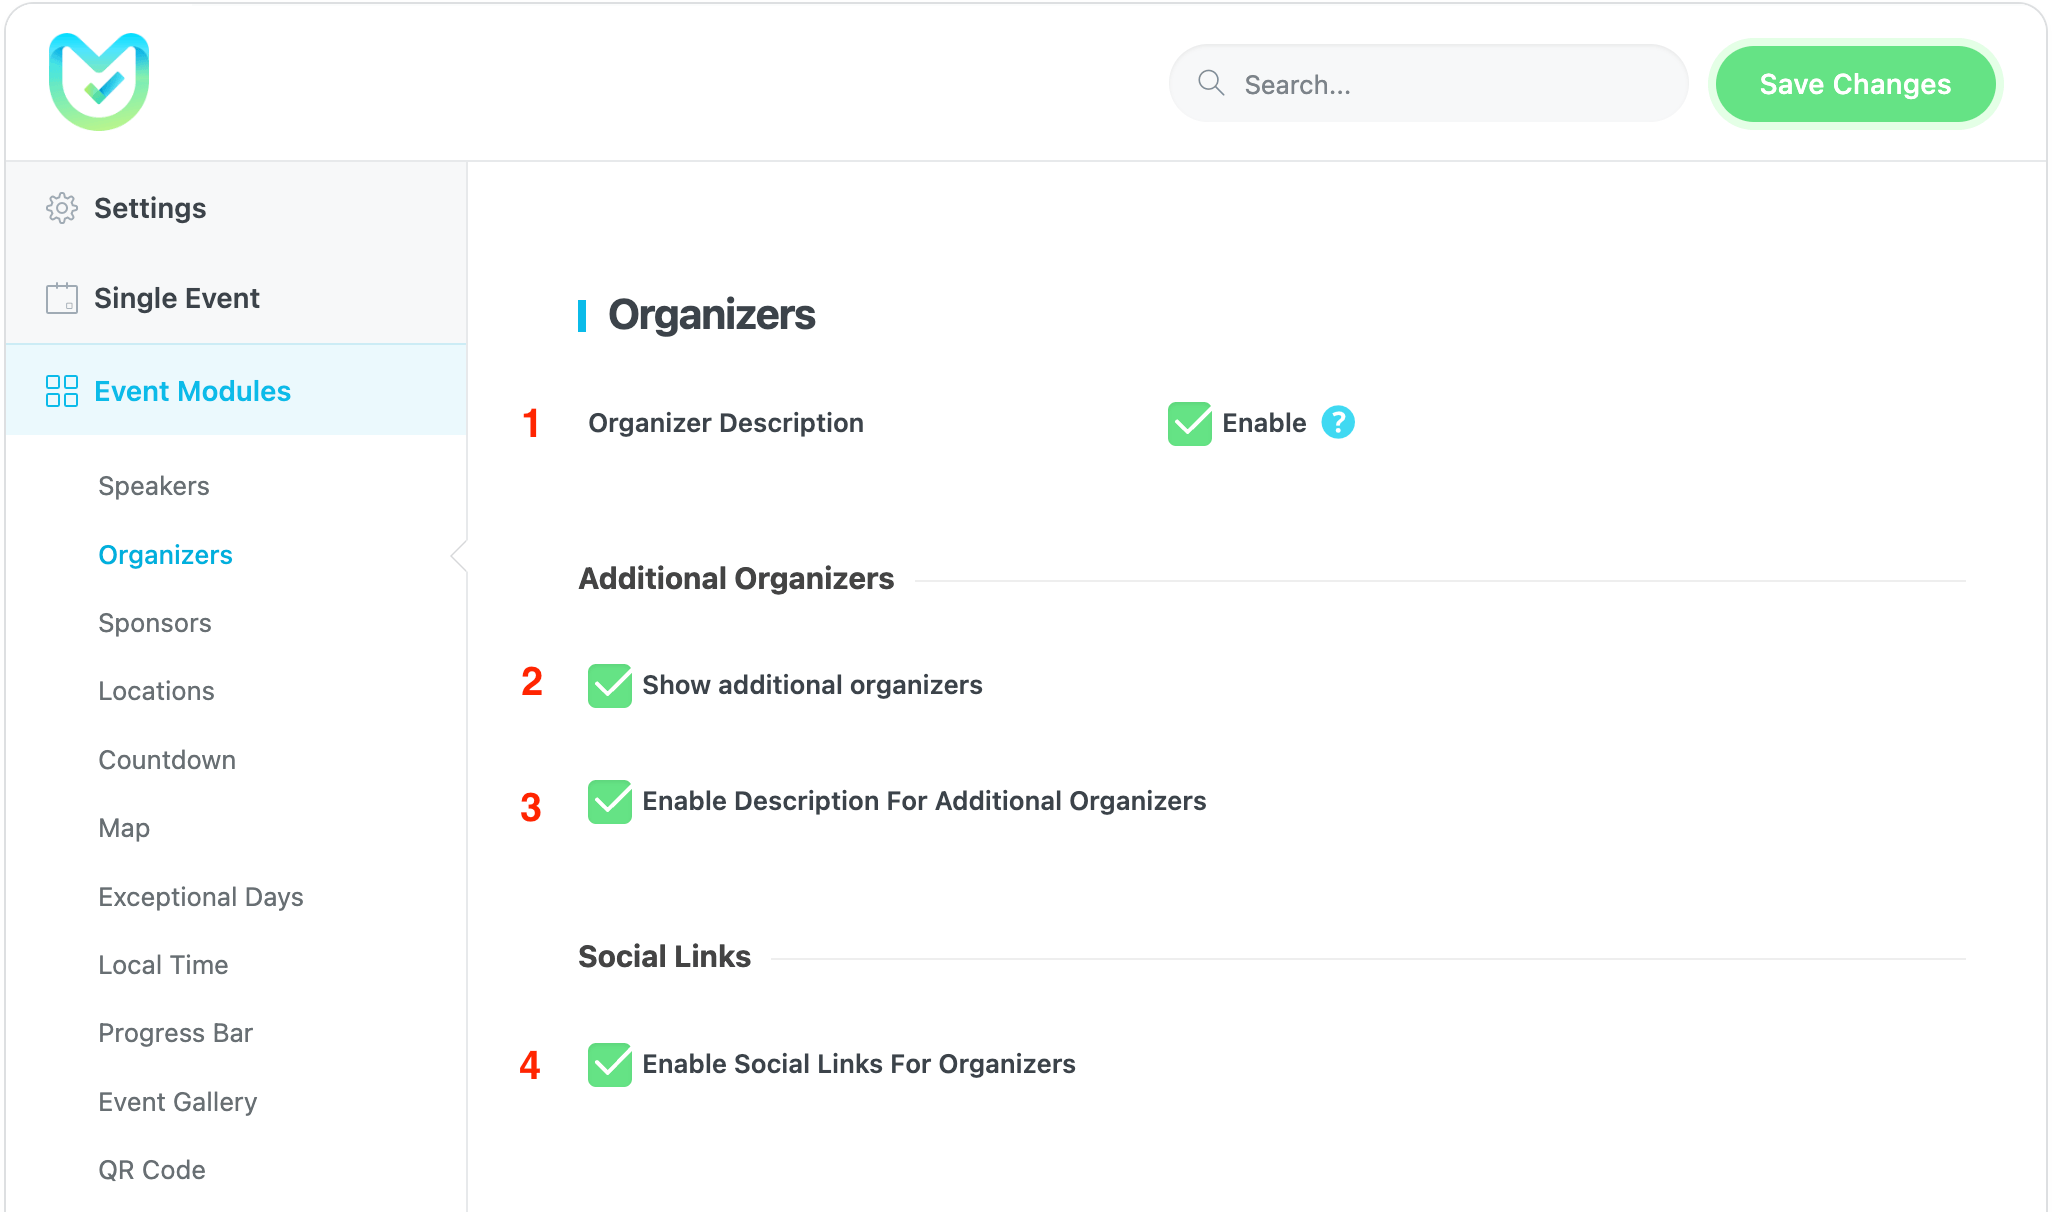The height and width of the screenshot is (1212, 2054).
Task: Click the Event Modules grid icon
Action: click(62, 391)
